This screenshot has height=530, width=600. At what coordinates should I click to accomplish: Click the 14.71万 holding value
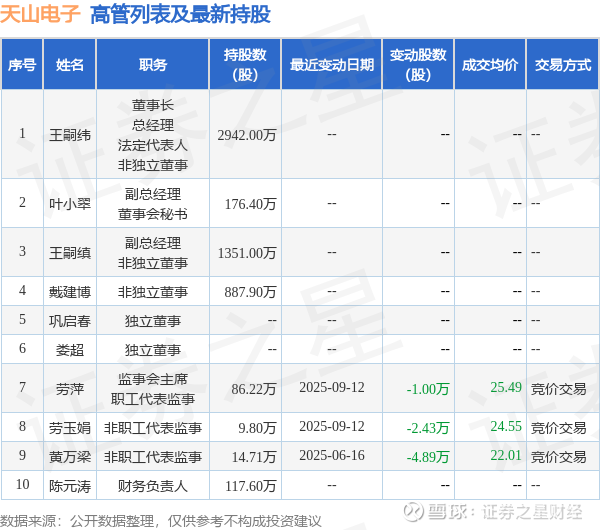[x=254, y=457]
